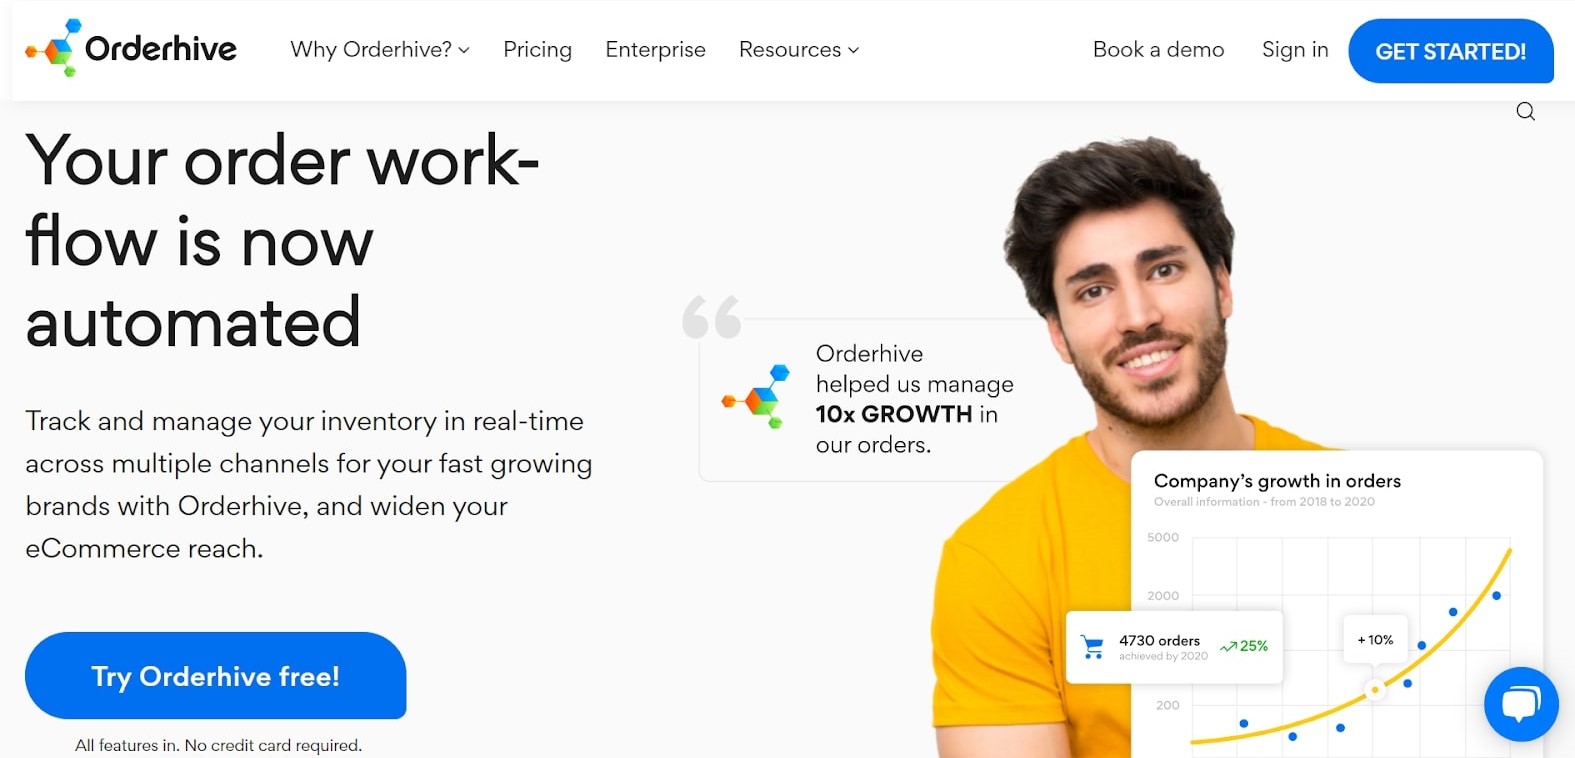Expand the Resources dropdown chevron
This screenshot has height=758, width=1575.
[x=853, y=50]
